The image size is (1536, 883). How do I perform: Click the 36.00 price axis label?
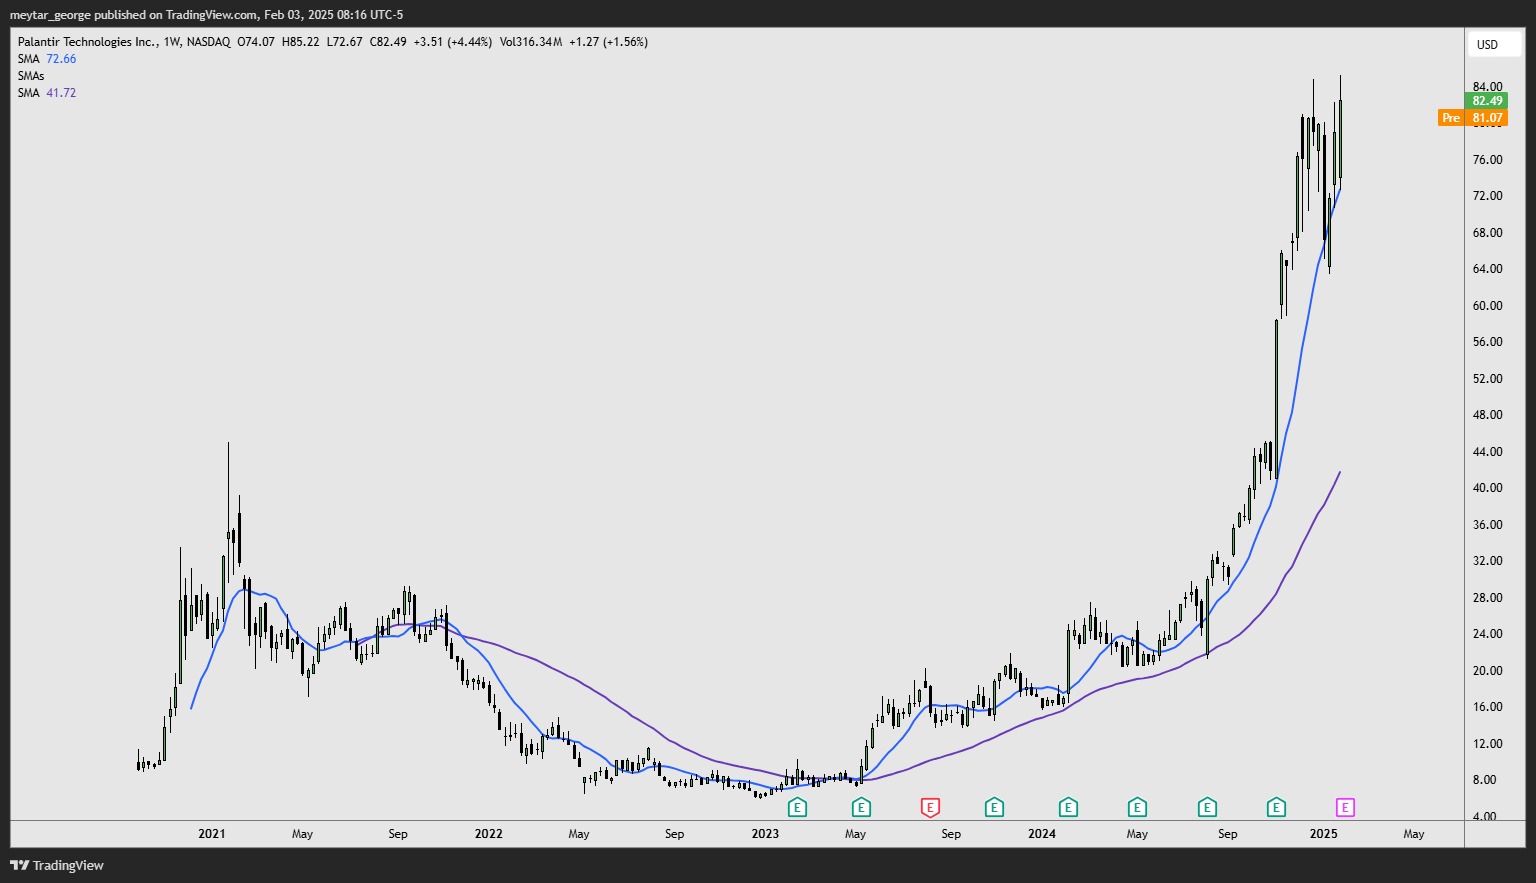1487,525
